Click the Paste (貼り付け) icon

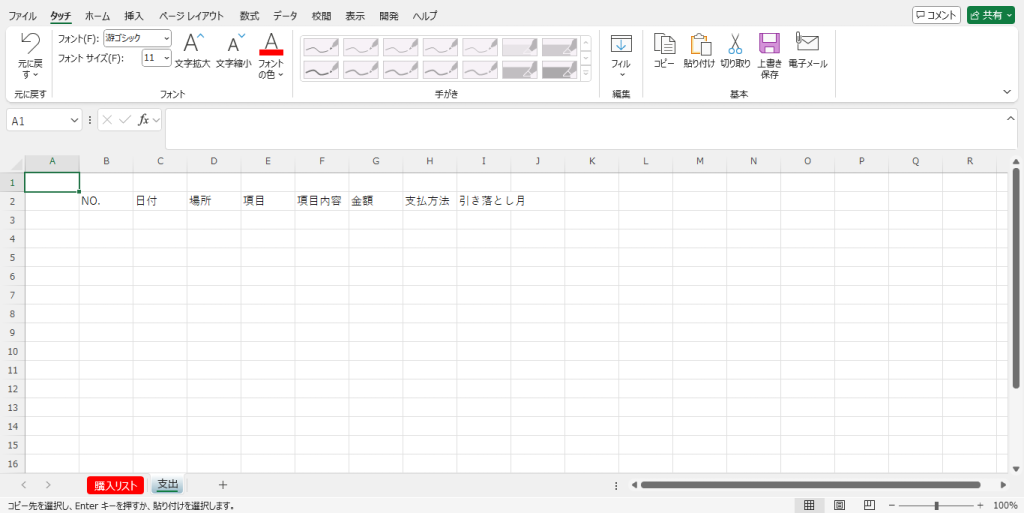tap(699, 44)
